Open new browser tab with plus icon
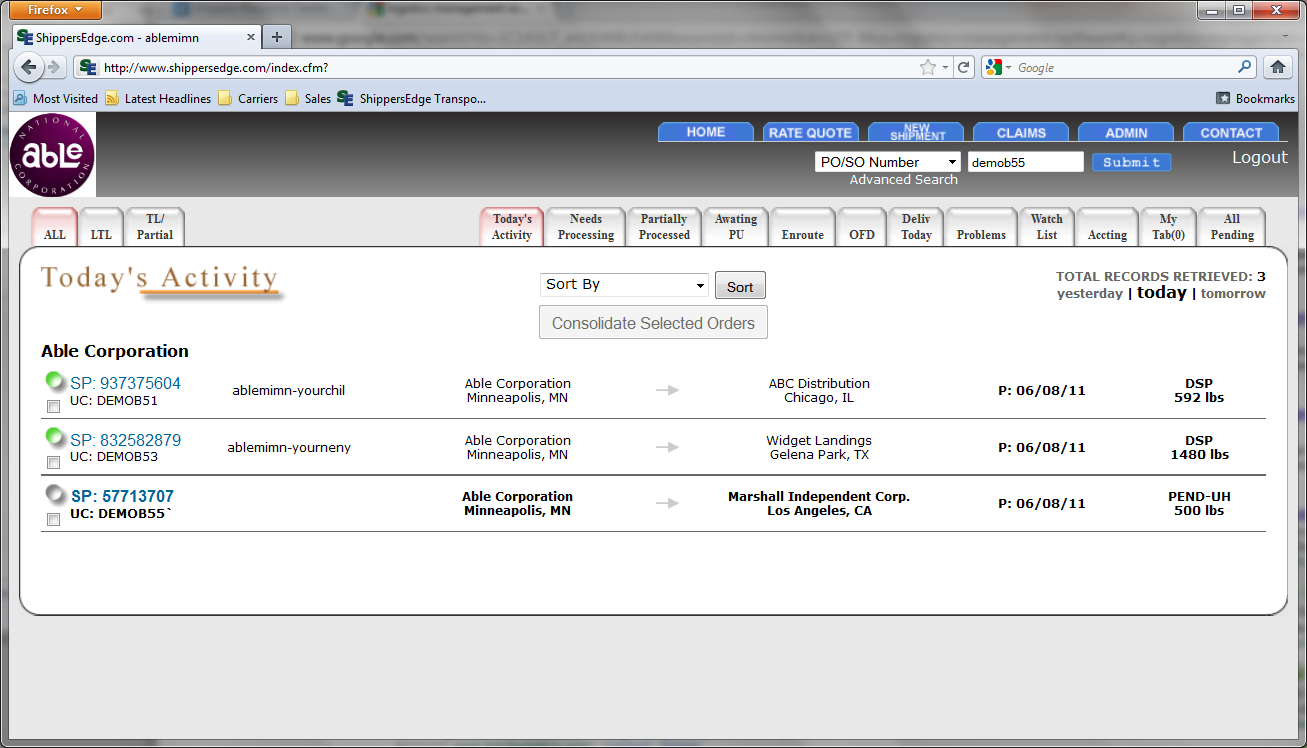The width and height of the screenshot is (1307, 748). tap(277, 37)
